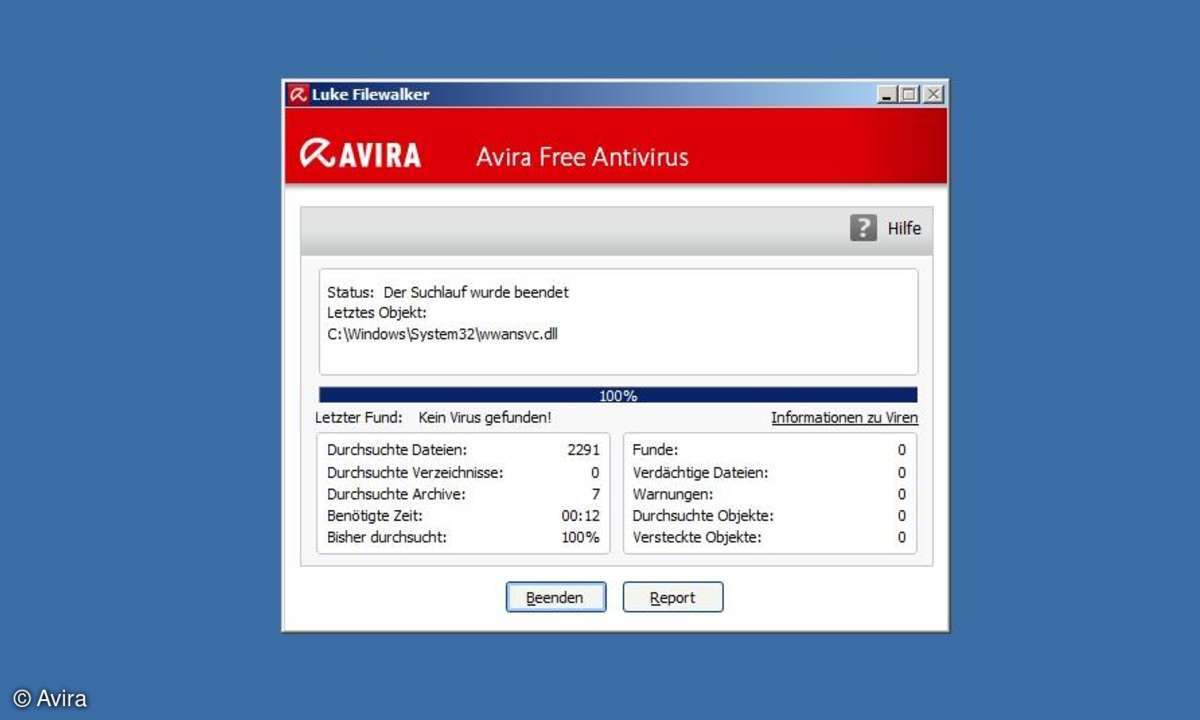Click the 'Durchsuchte Objekte:' label
Screen dimensions: 1200x720
click(703, 516)
